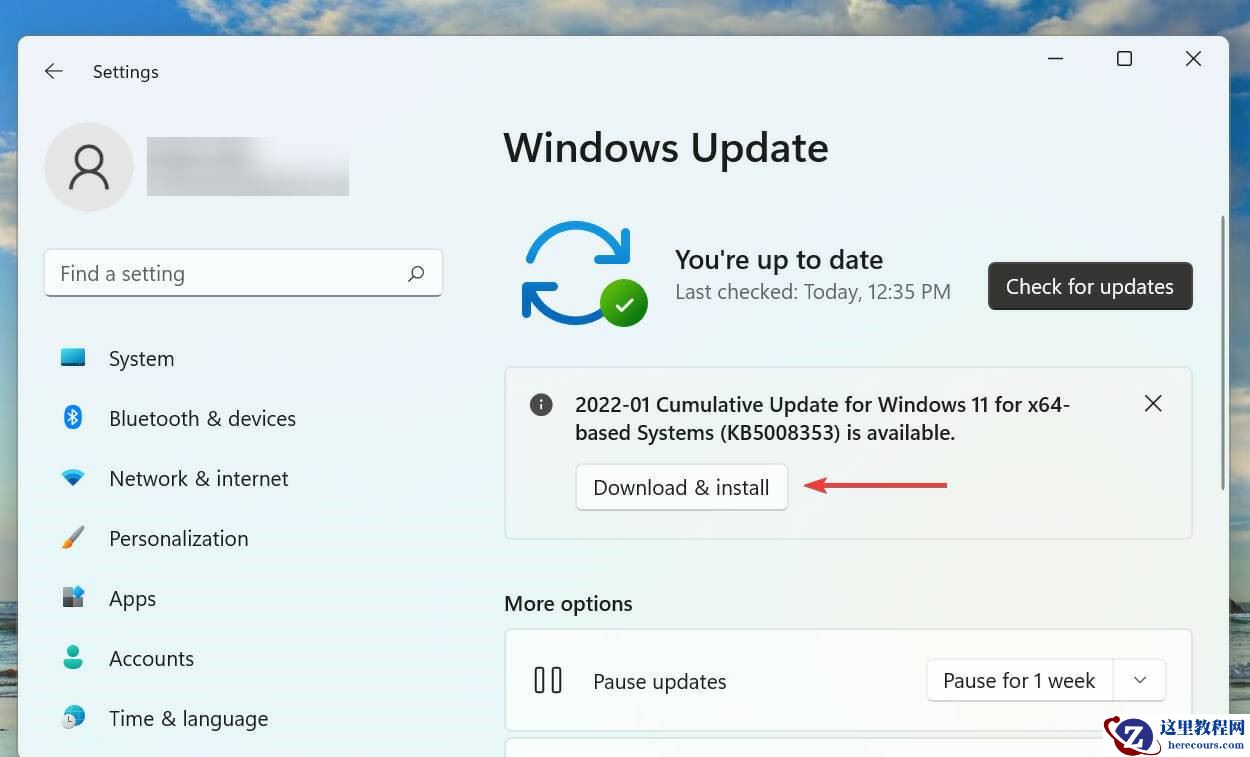Select the Apps sidebar icon

coord(73,597)
